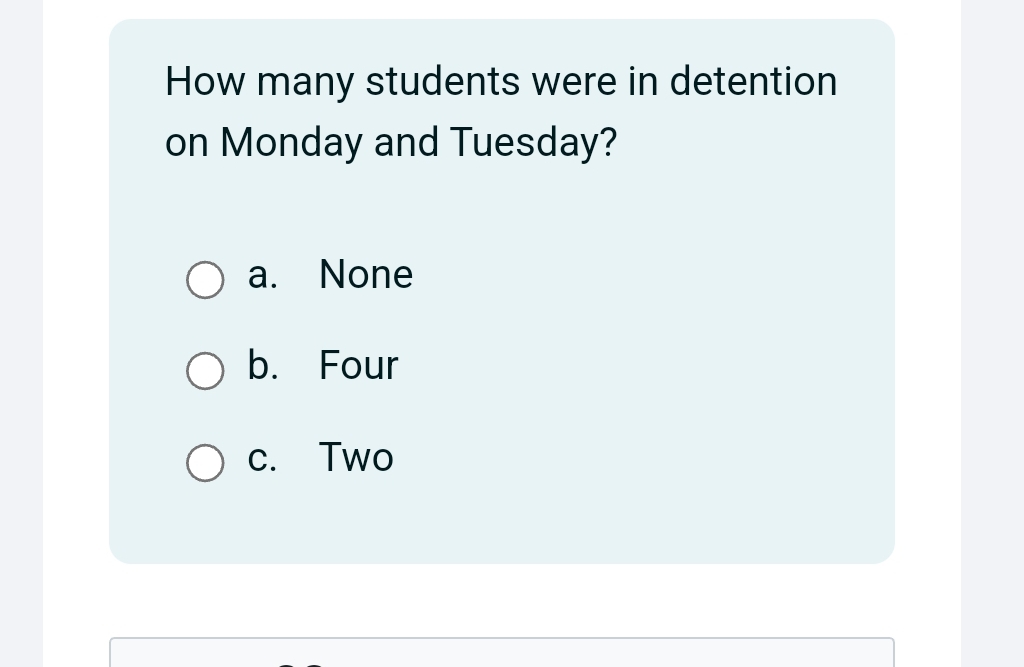Click the "Four" answer label
Screen dimensions: 1024x667
[x=358, y=366]
